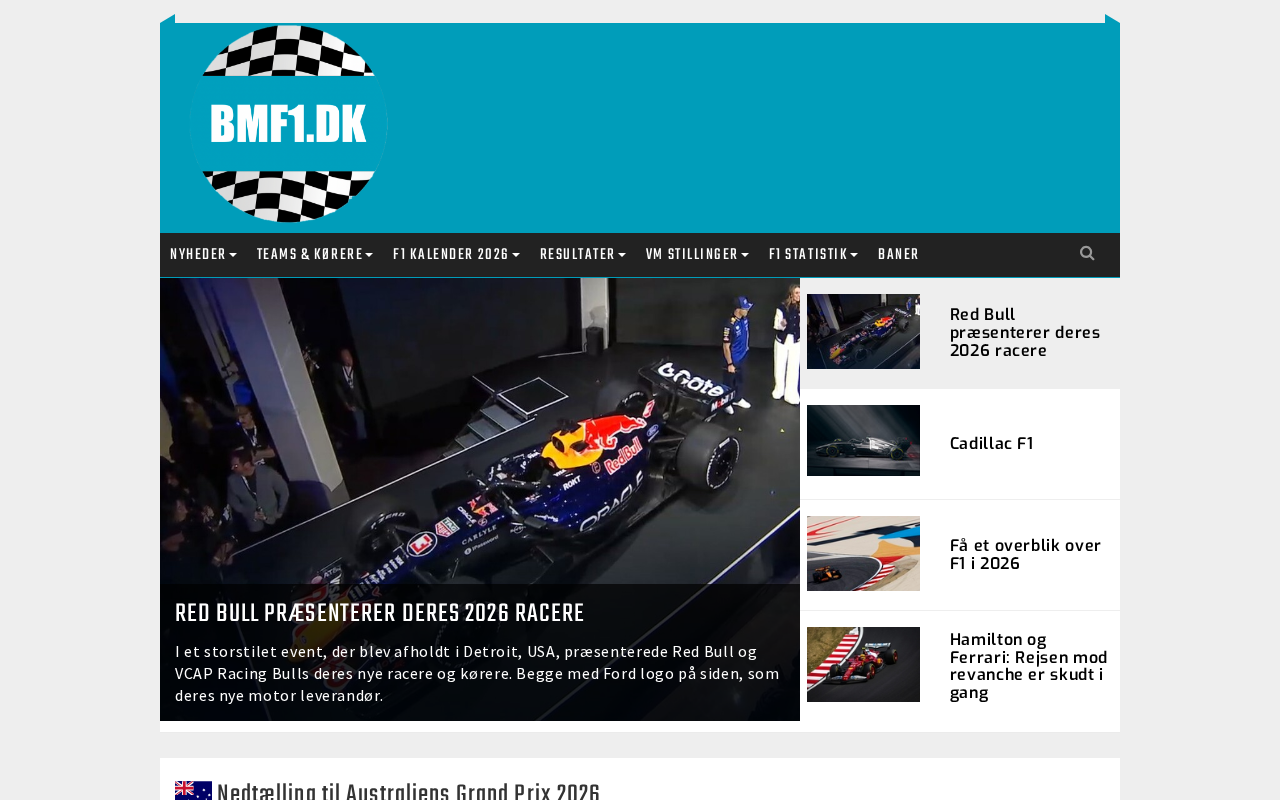1280x800 pixels.
Task: Go to the Baner menu item
Action: [x=898, y=255]
